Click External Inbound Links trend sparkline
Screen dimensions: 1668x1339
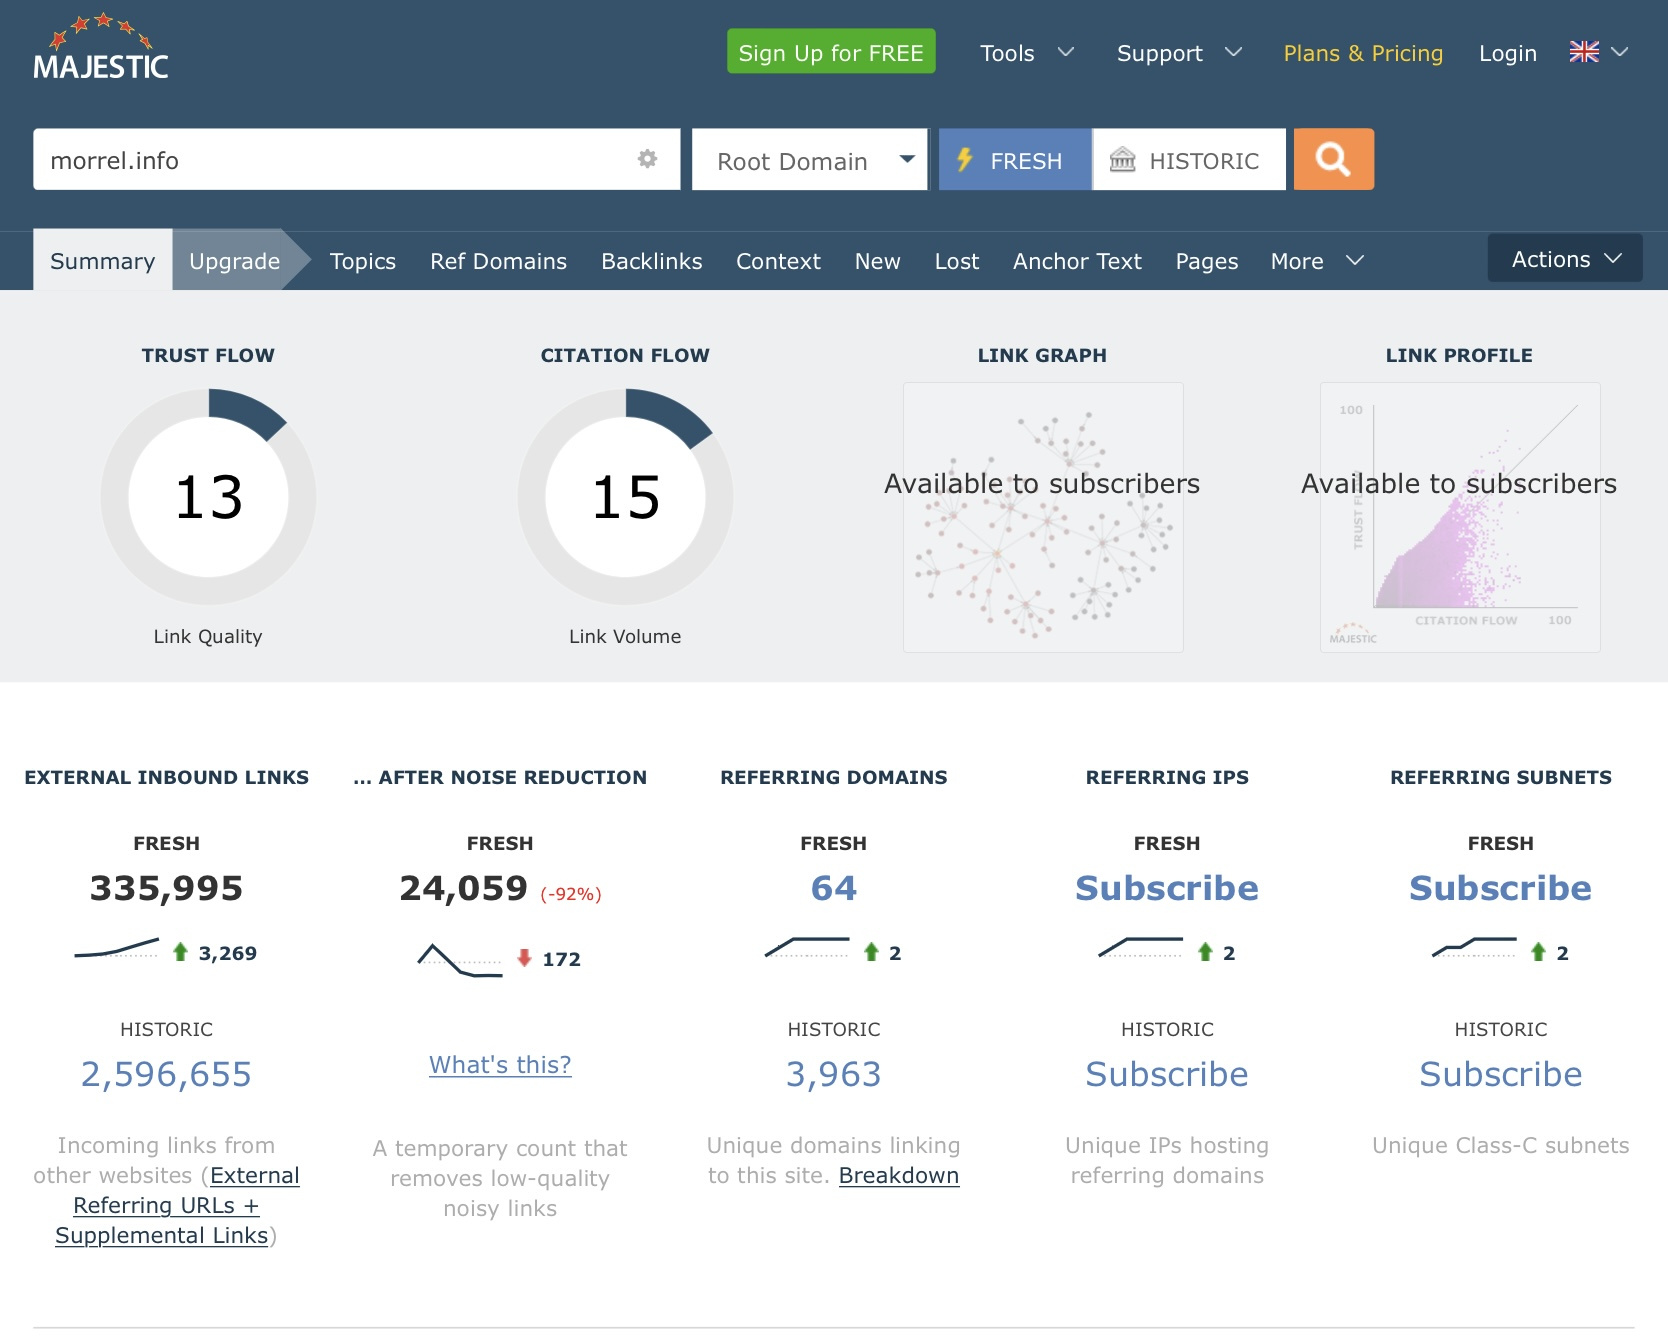(117, 948)
